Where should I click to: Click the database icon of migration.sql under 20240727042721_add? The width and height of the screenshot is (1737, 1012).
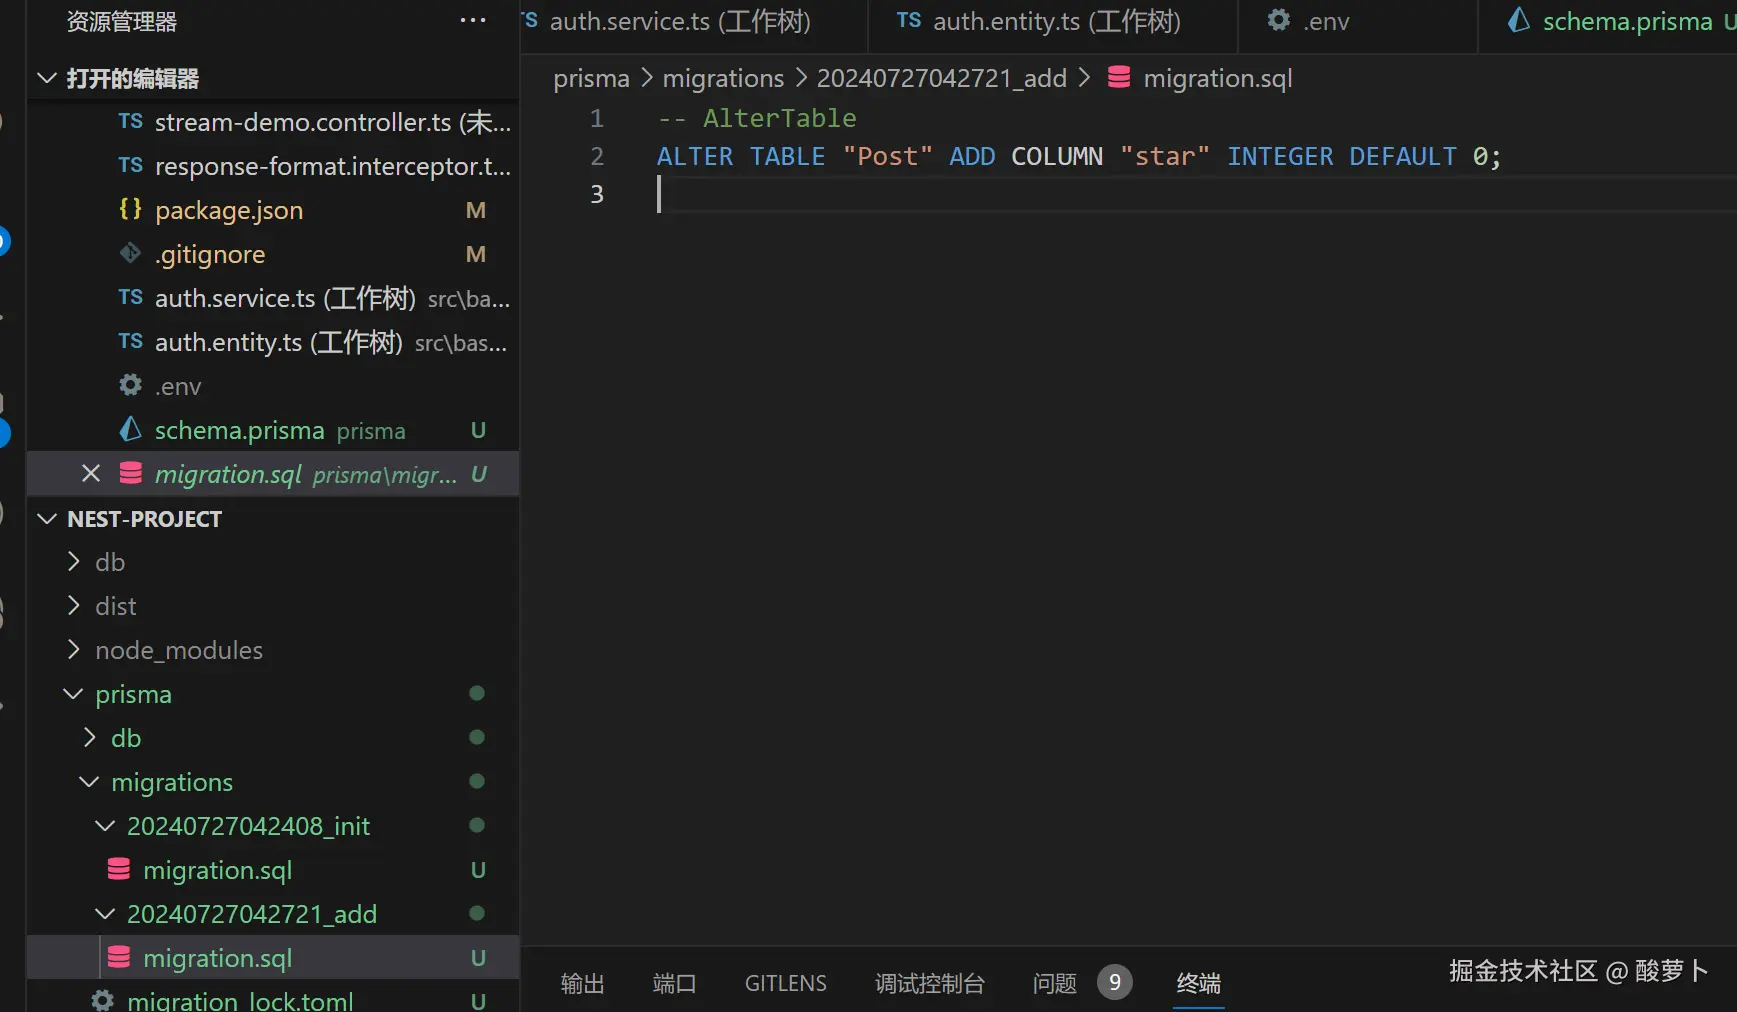(119, 957)
